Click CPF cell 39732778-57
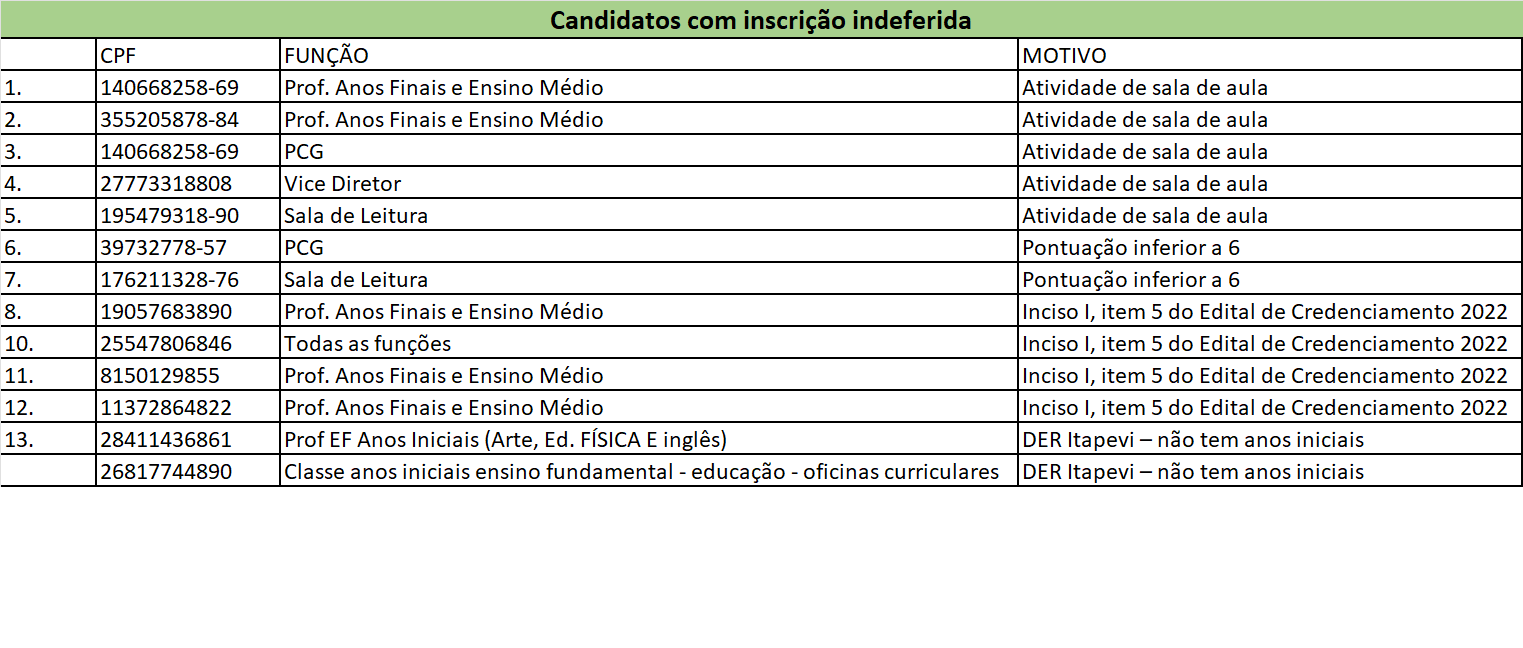 point(188,247)
